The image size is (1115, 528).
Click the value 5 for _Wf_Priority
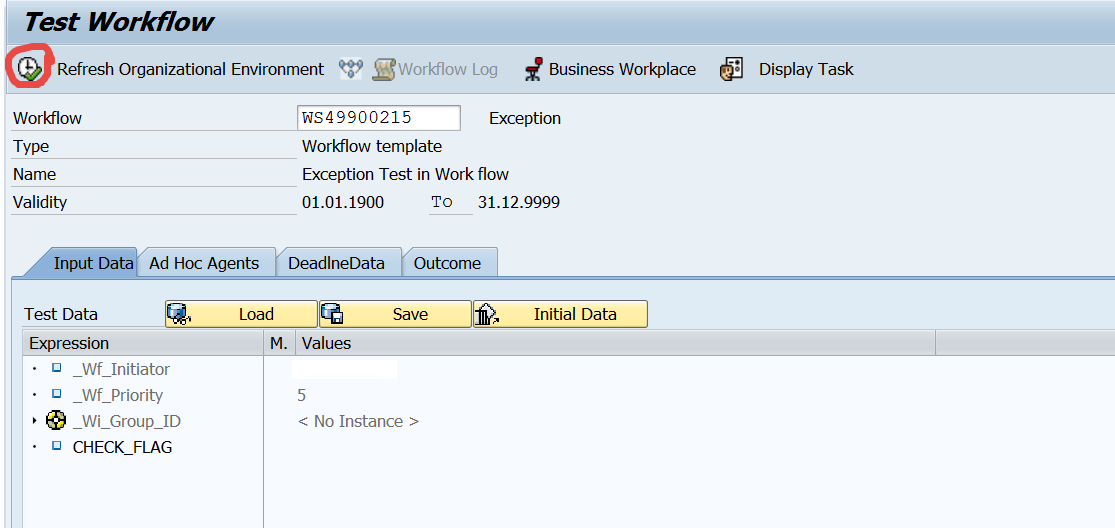[302, 395]
